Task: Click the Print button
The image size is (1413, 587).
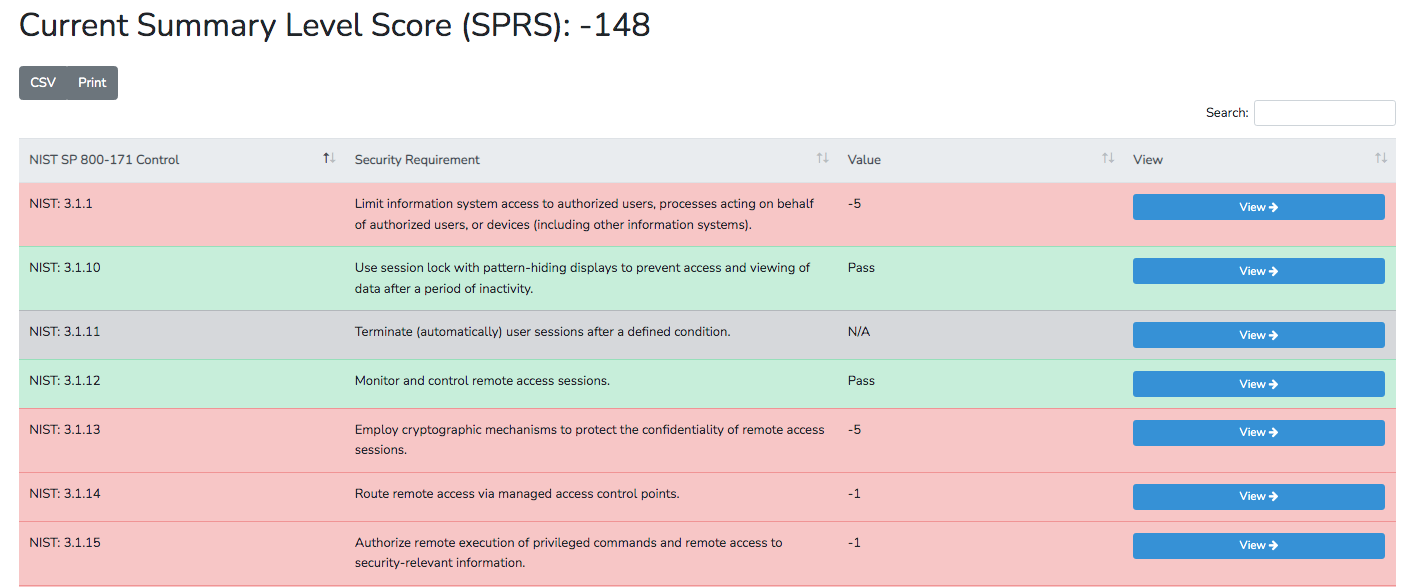Action: (92, 83)
